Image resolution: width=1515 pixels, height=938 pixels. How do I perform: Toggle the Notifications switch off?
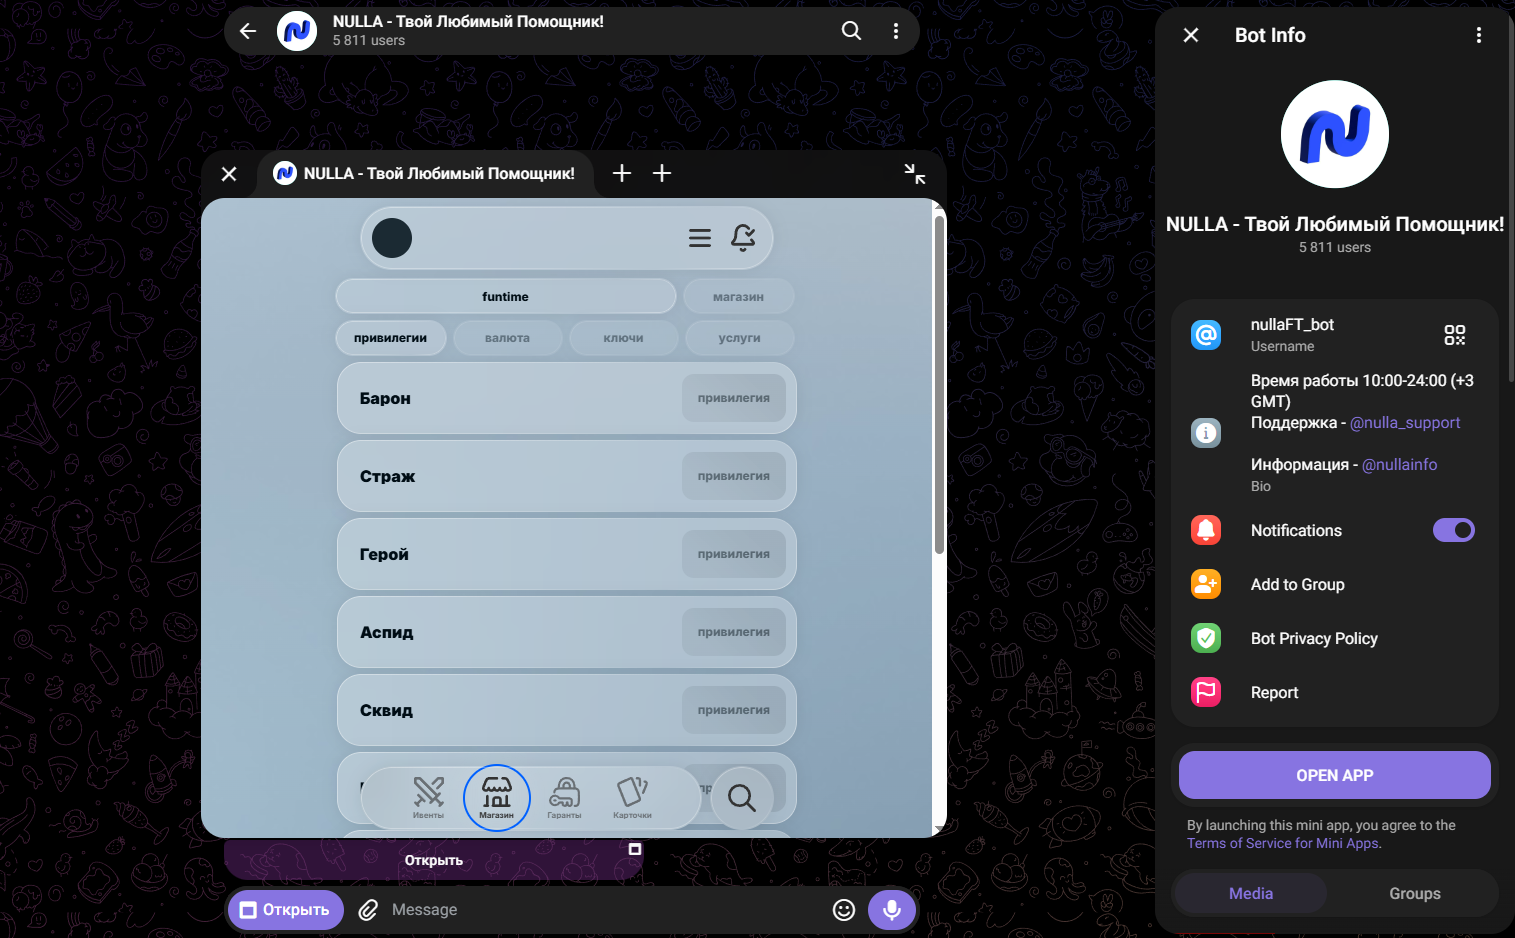[x=1454, y=530]
